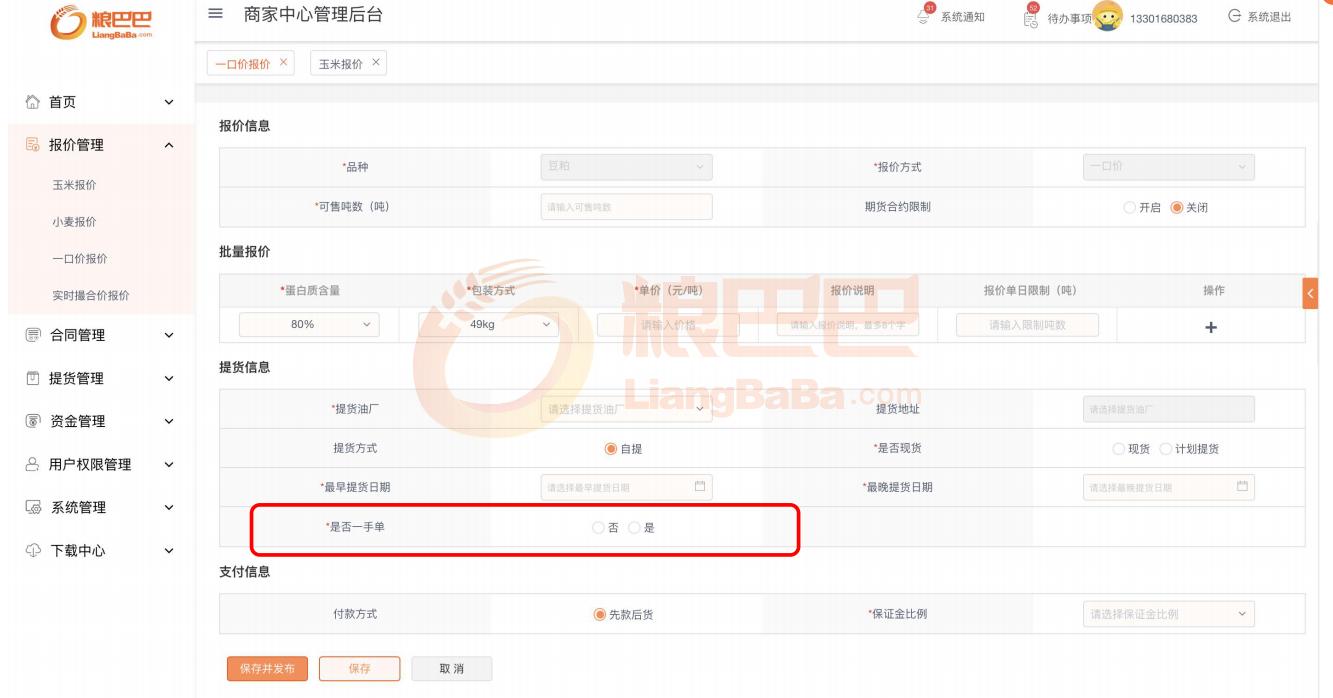
Task: Enable futures contract limit 开启 radio
Action: click(1129, 208)
